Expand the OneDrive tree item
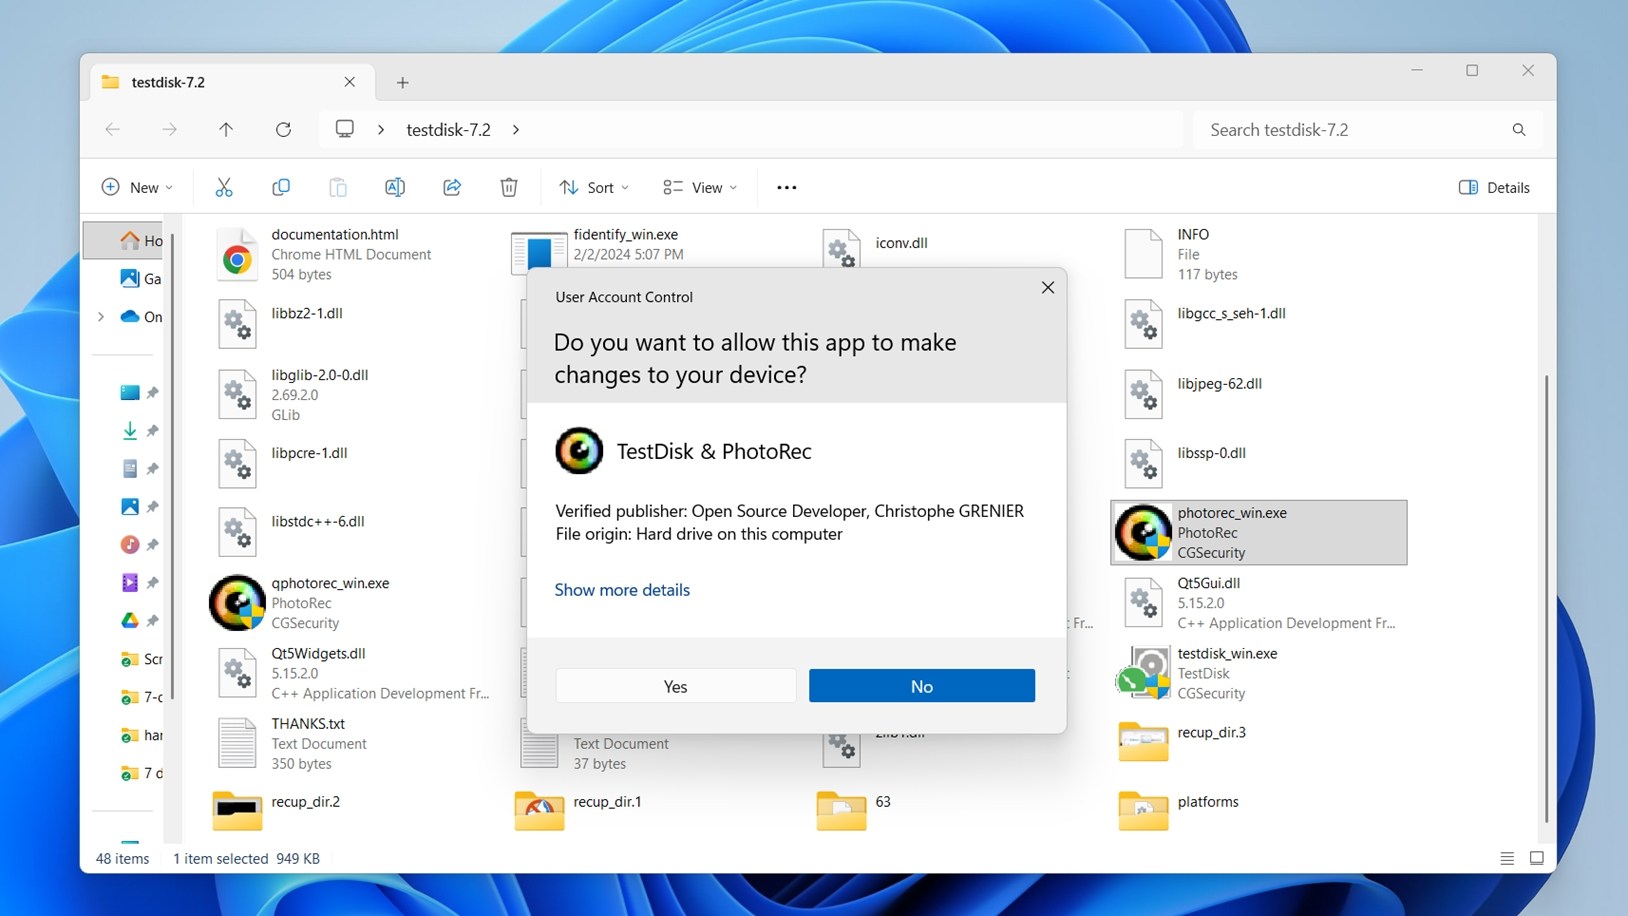The image size is (1628, 916). click(101, 317)
